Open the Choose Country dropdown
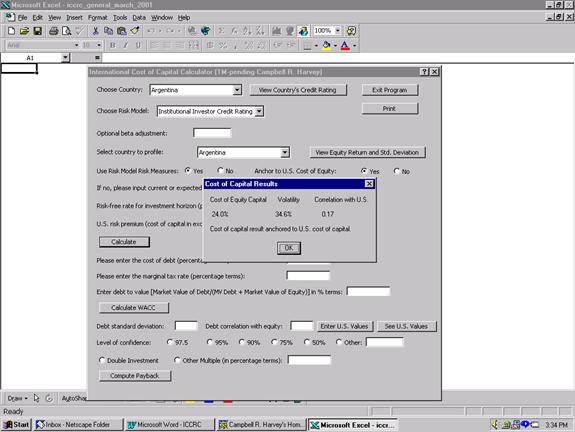This screenshot has width=575, height=432. (237, 90)
